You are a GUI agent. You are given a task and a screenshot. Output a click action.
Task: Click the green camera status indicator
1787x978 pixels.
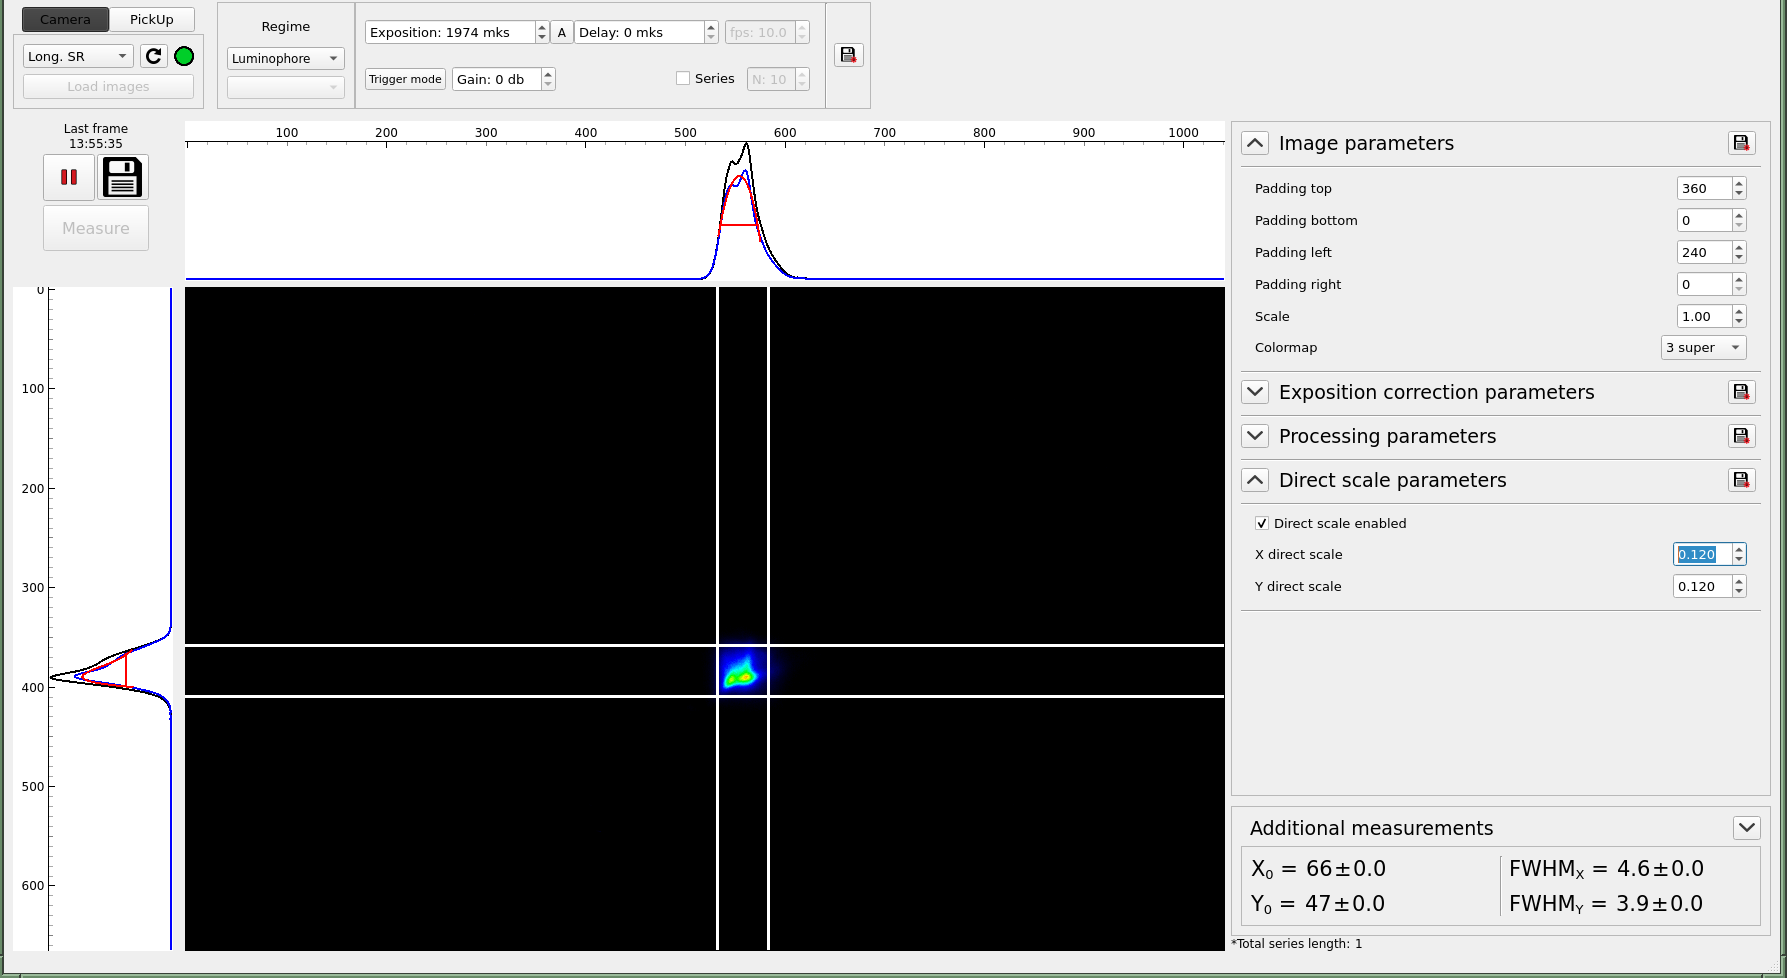pyautogui.click(x=184, y=57)
